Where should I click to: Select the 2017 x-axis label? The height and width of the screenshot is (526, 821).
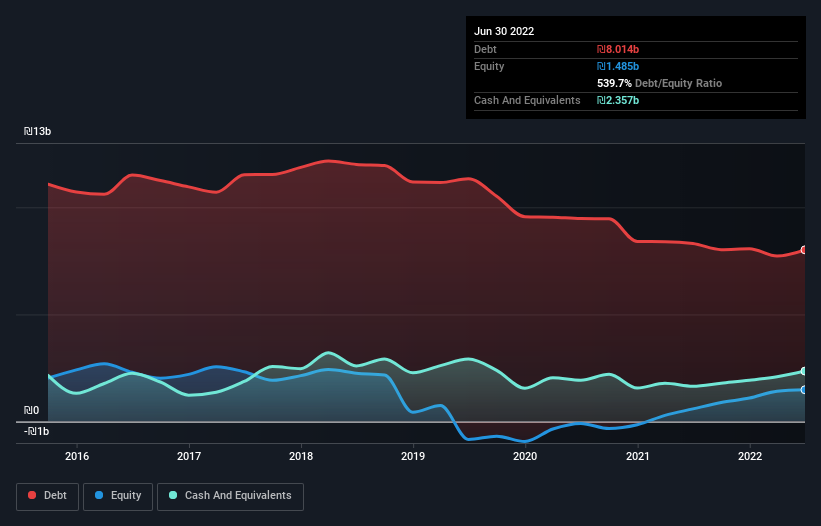(x=189, y=456)
